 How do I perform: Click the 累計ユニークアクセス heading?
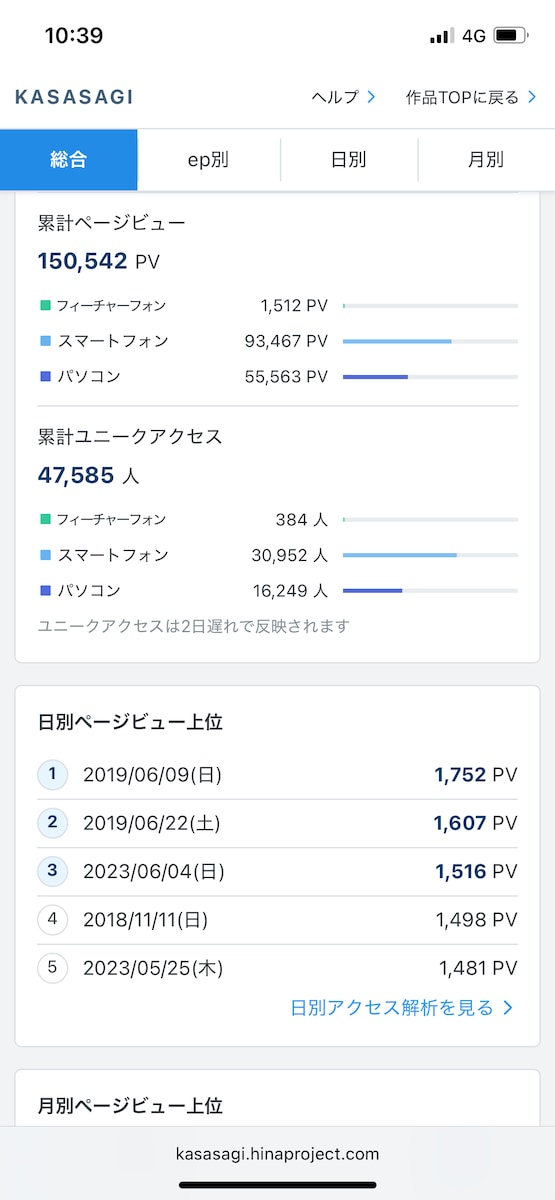[x=130, y=436]
